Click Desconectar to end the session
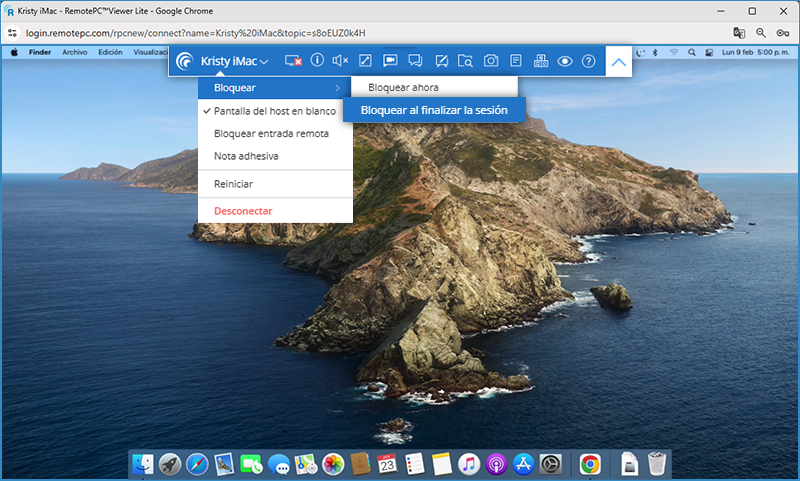Screen dimensions: 800x481 tap(275, 211)
